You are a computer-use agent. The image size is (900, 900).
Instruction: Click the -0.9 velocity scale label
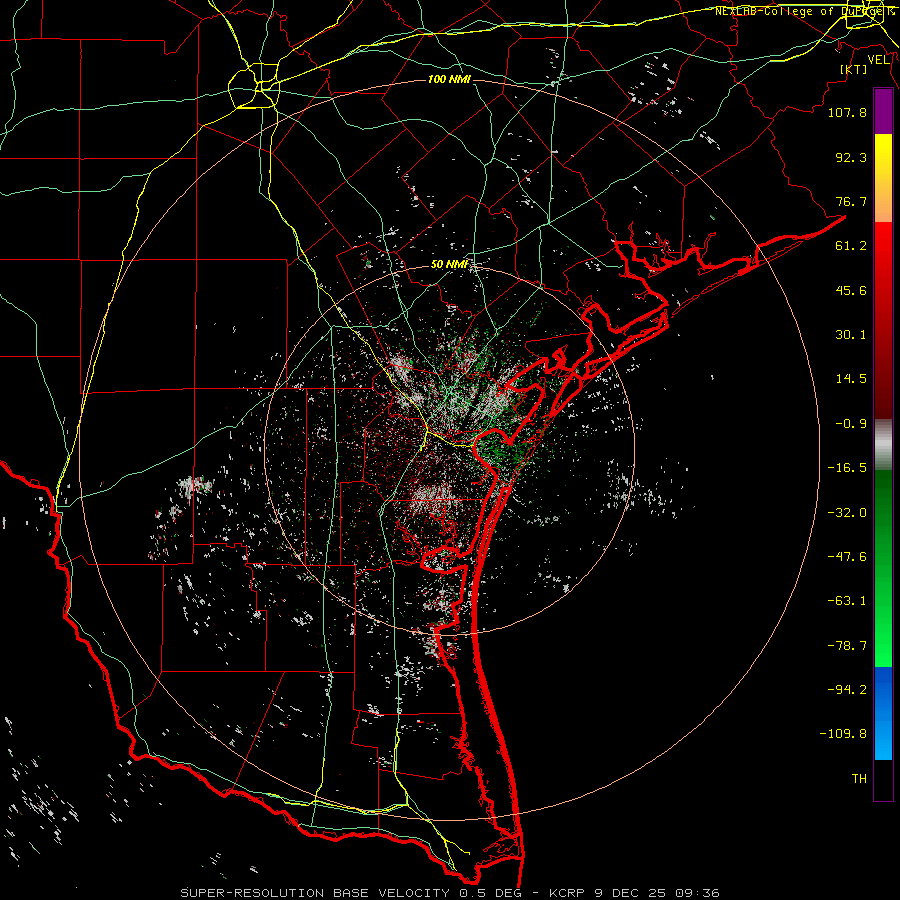pyautogui.click(x=851, y=424)
